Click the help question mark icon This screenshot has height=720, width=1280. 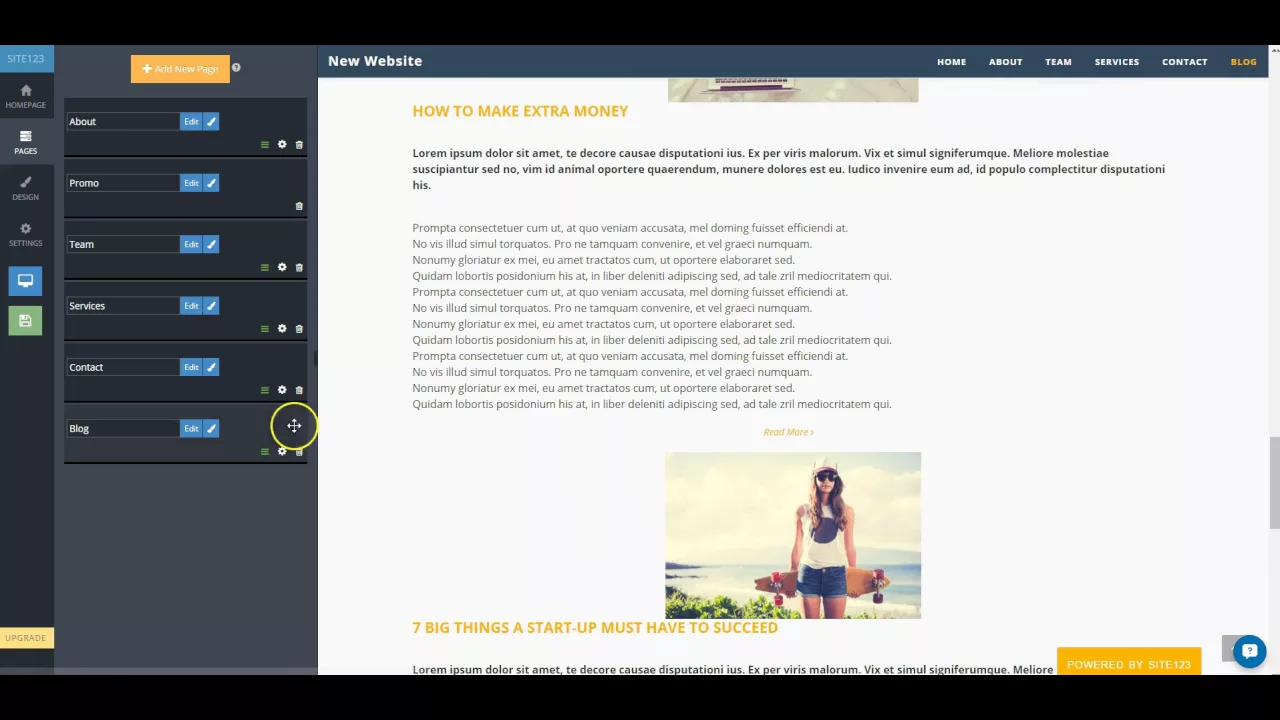tap(236, 68)
